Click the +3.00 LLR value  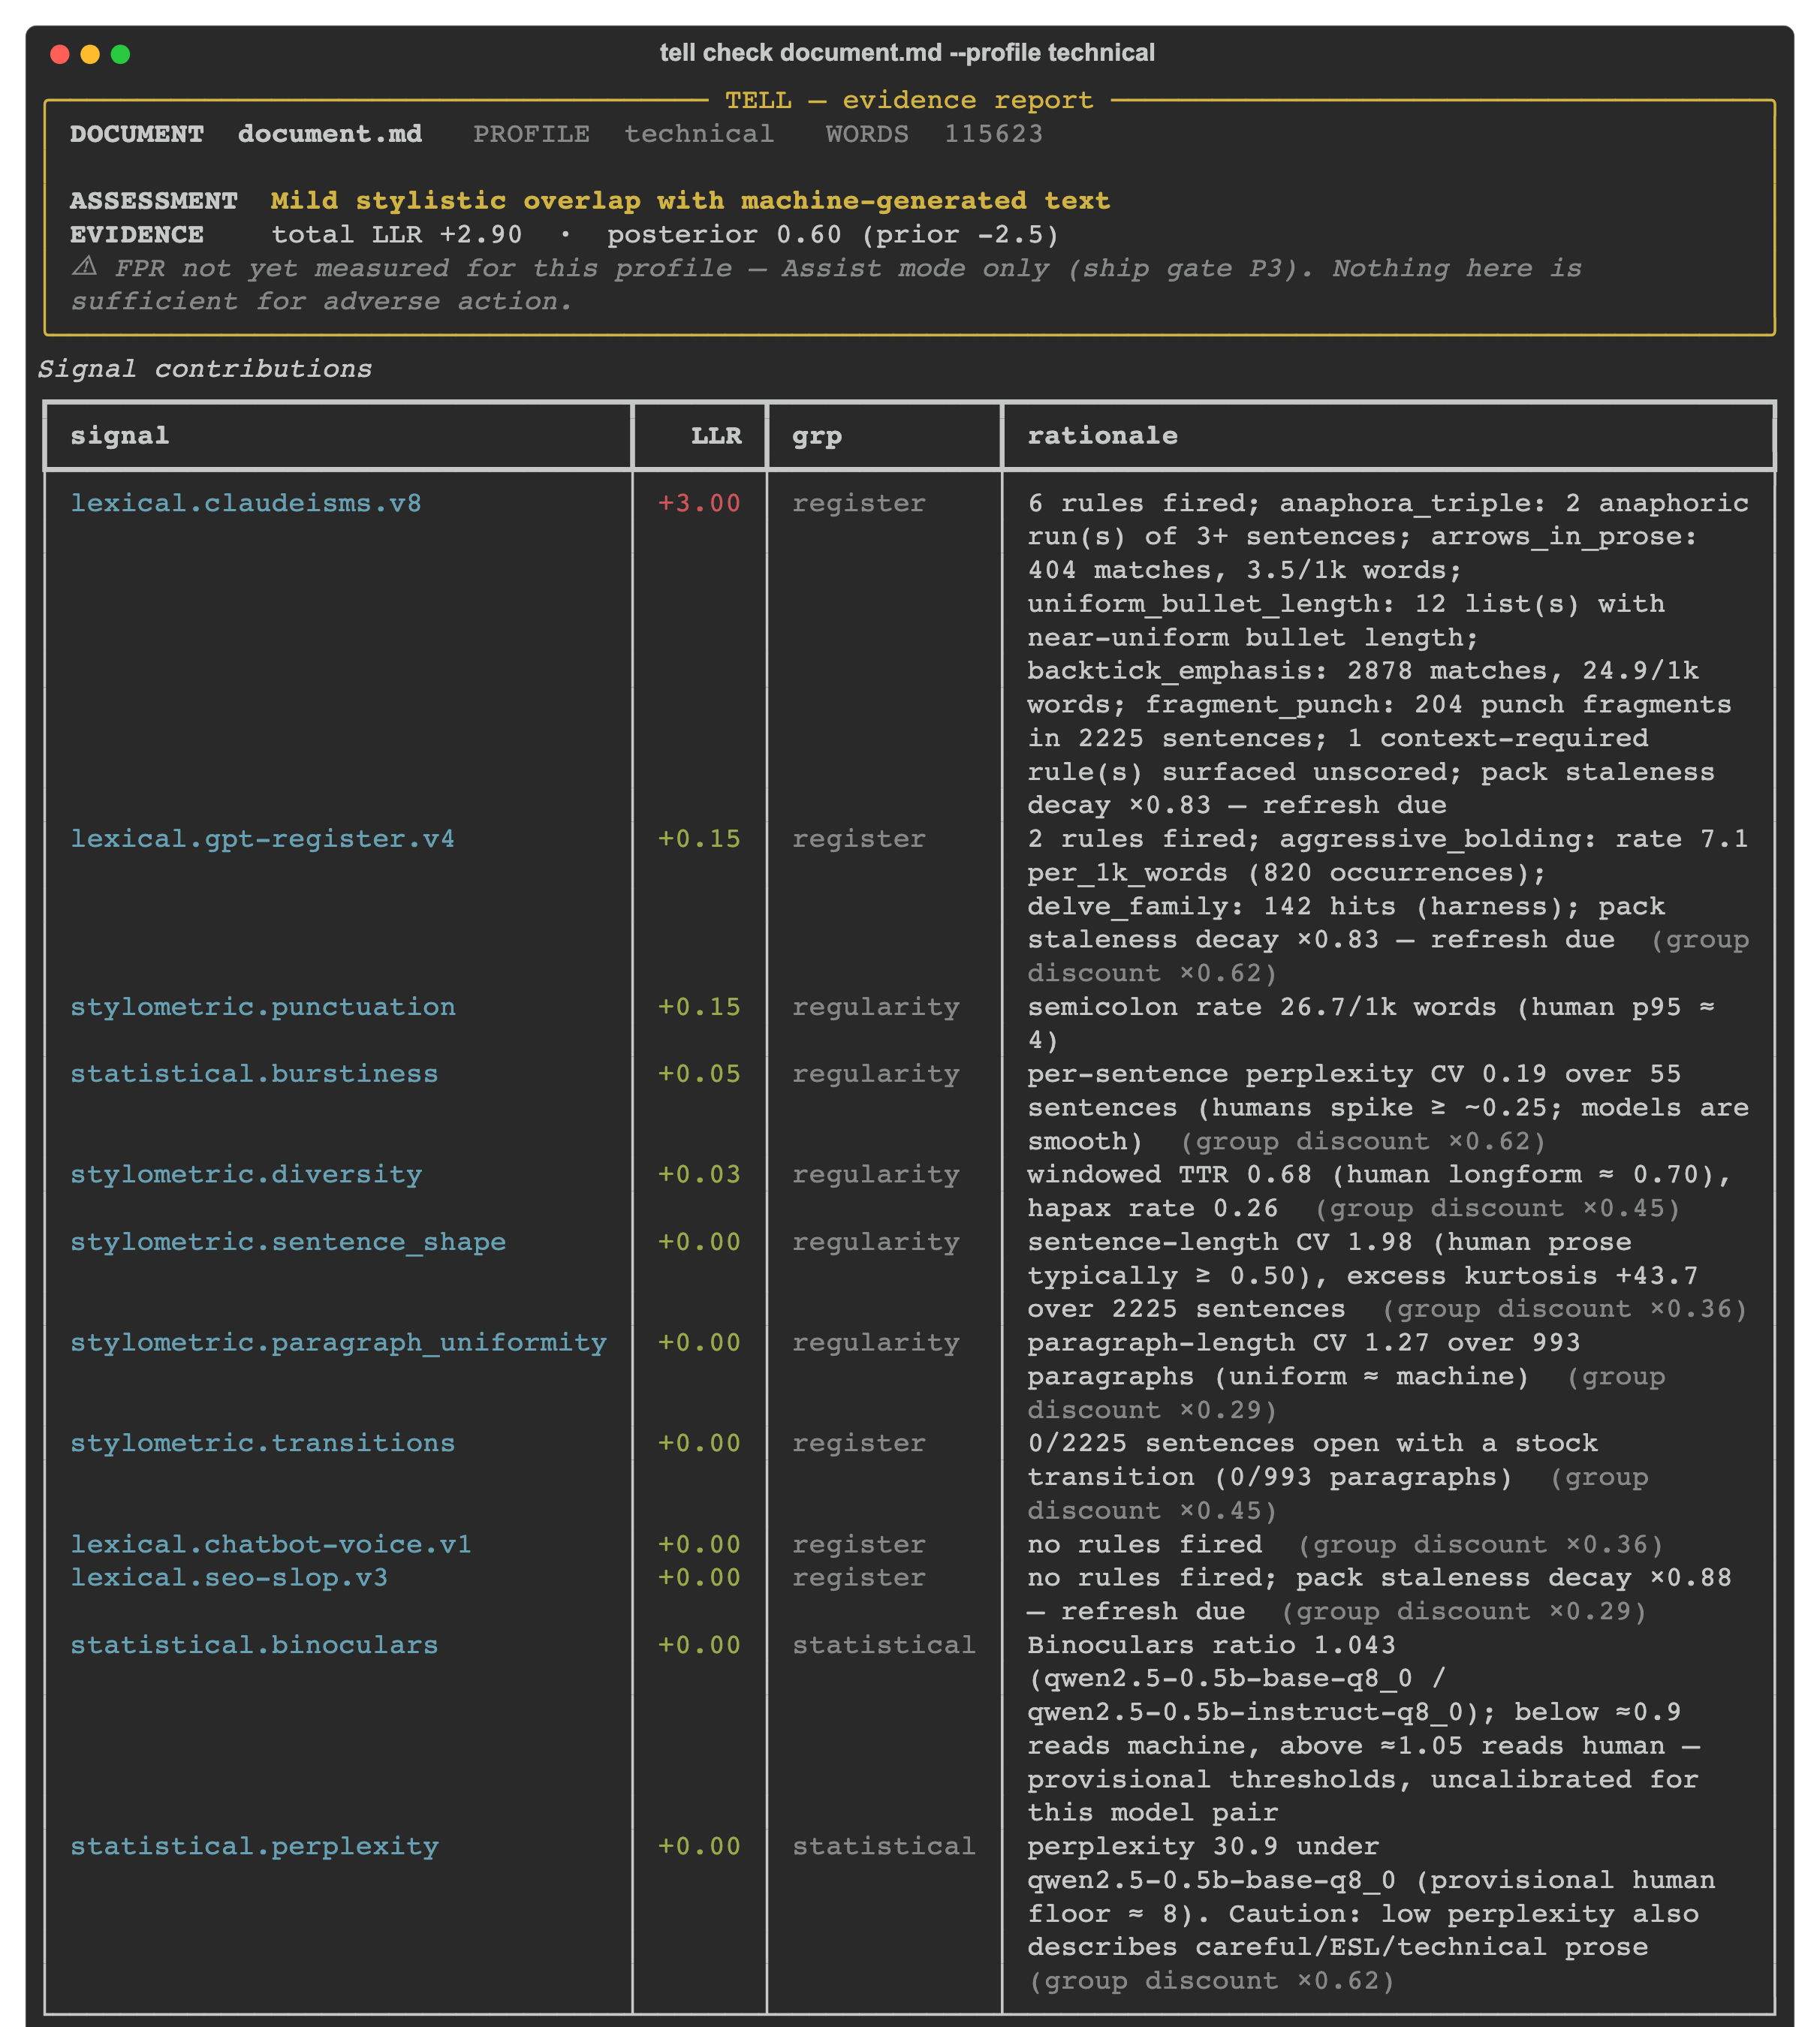pyautogui.click(x=699, y=503)
